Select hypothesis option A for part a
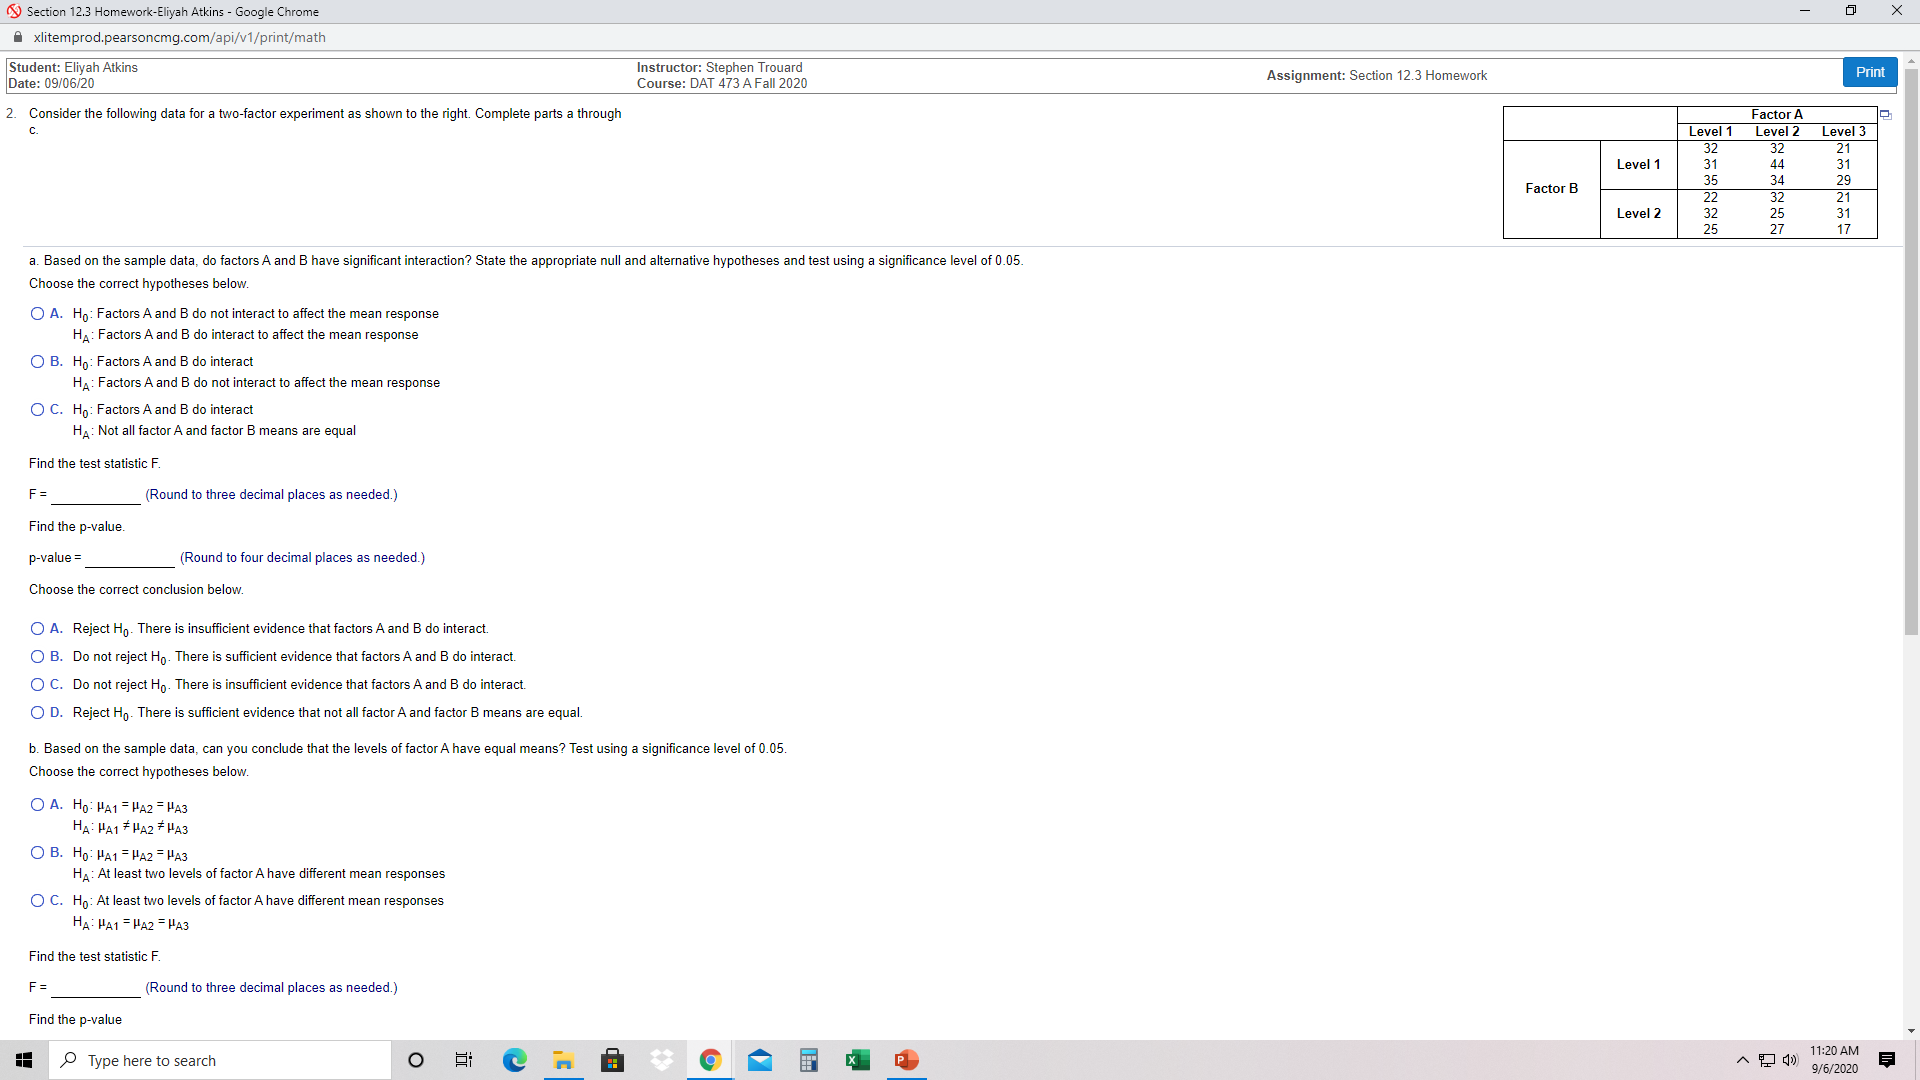This screenshot has height=1080, width=1920. [37, 314]
